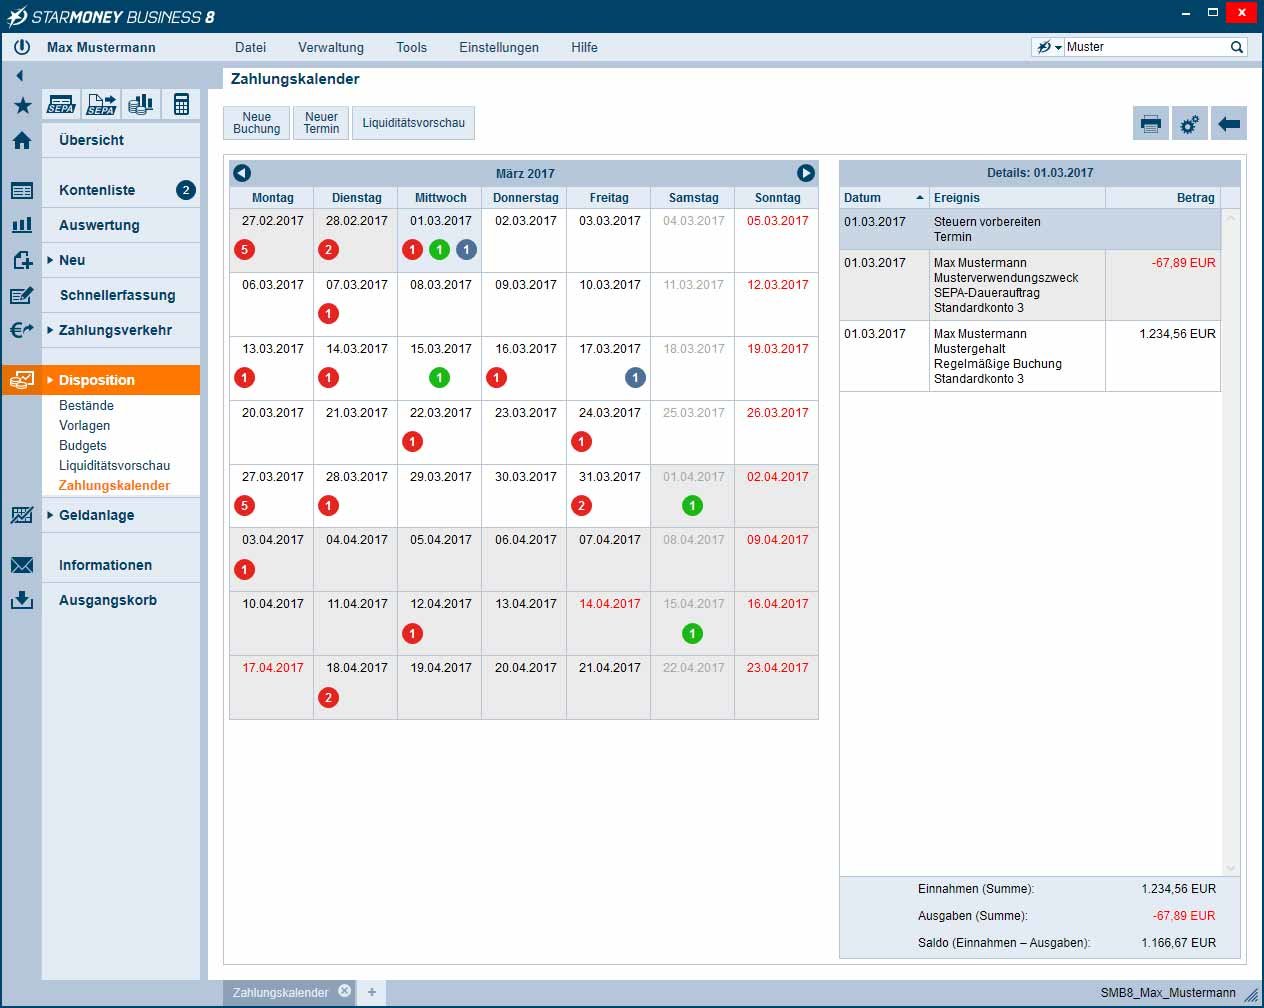Open the account list sidebar icon

[x=22, y=190]
